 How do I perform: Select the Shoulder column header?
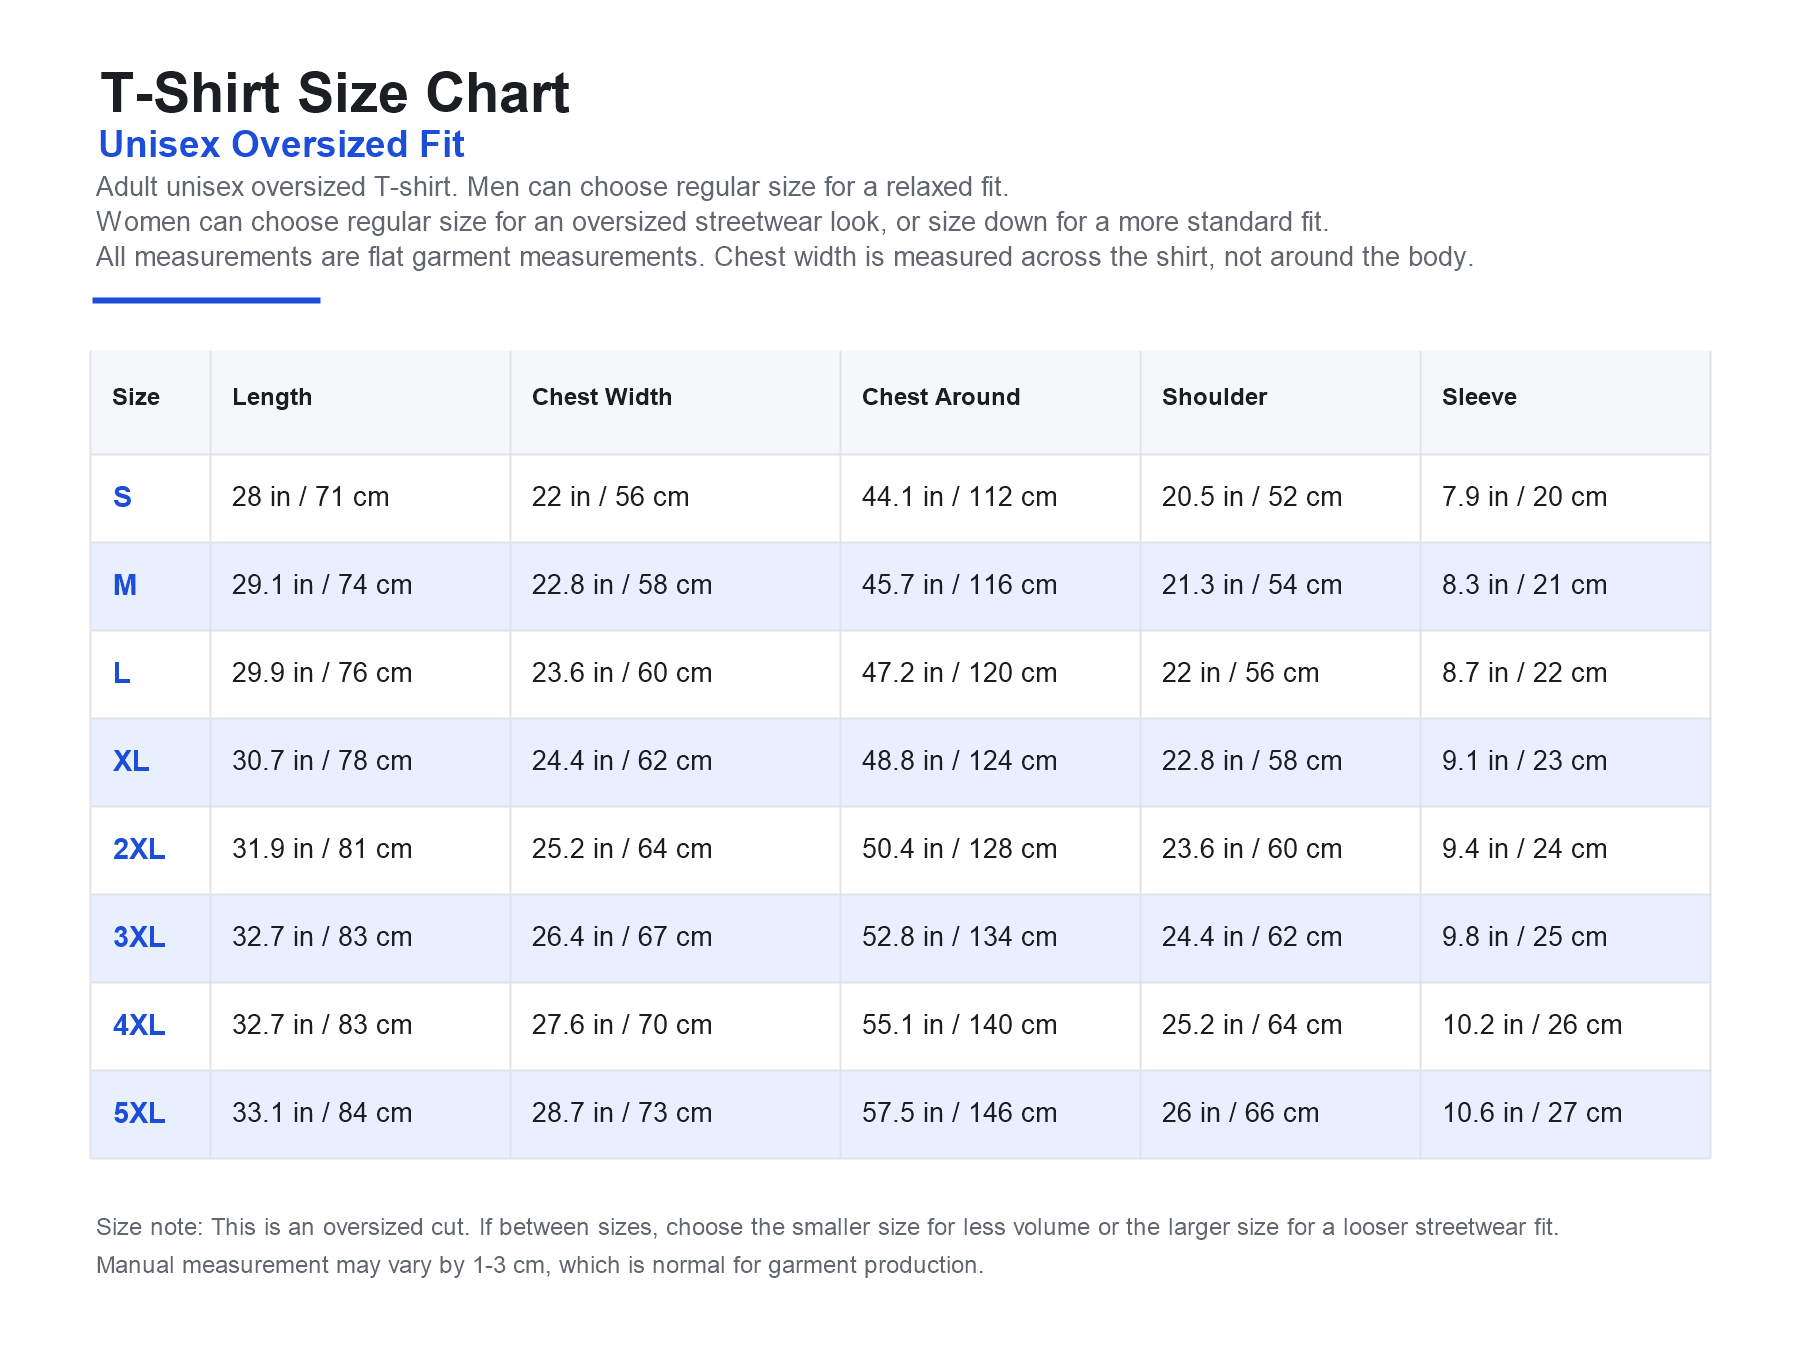coord(1214,397)
